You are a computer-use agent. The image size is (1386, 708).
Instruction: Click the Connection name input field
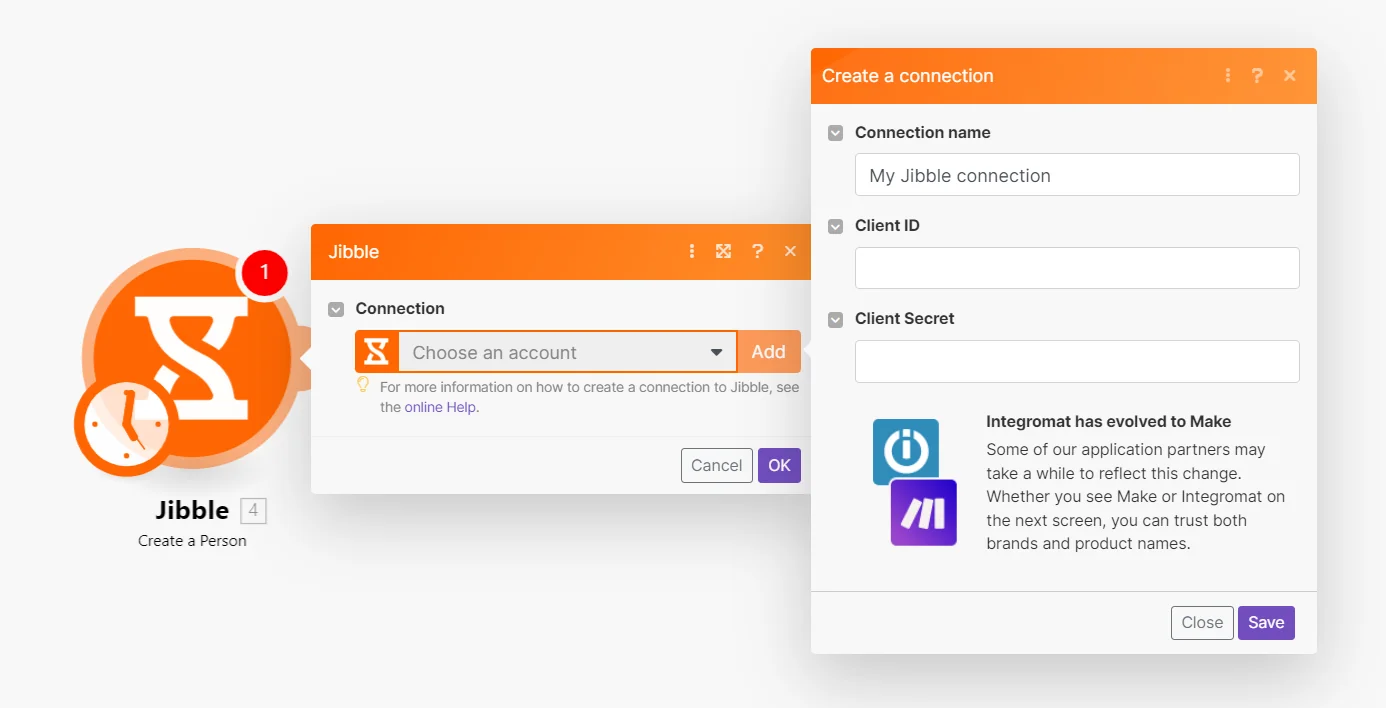click(1077, 175)
